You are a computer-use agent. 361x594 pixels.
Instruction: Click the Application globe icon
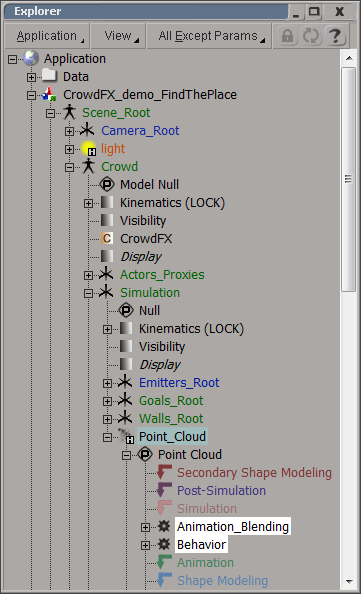coord(31,58)
